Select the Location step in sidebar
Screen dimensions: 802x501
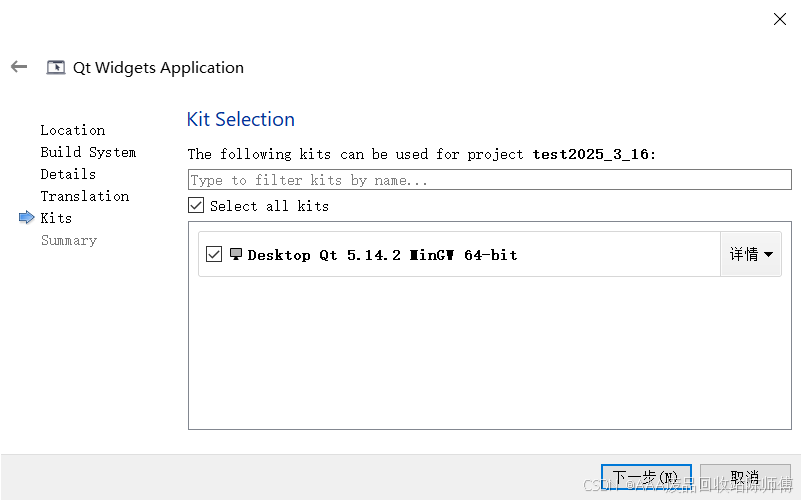click(73, 130)
